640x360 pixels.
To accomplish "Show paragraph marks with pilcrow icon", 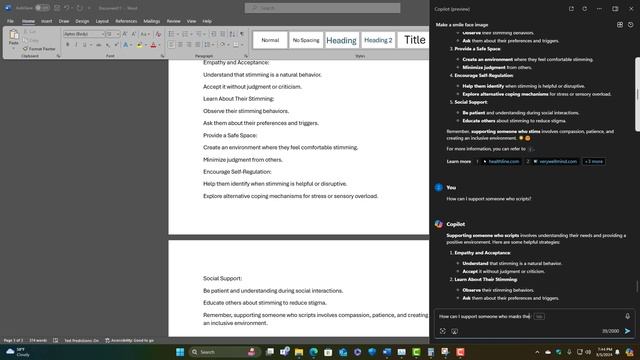I will coord(242,34).
